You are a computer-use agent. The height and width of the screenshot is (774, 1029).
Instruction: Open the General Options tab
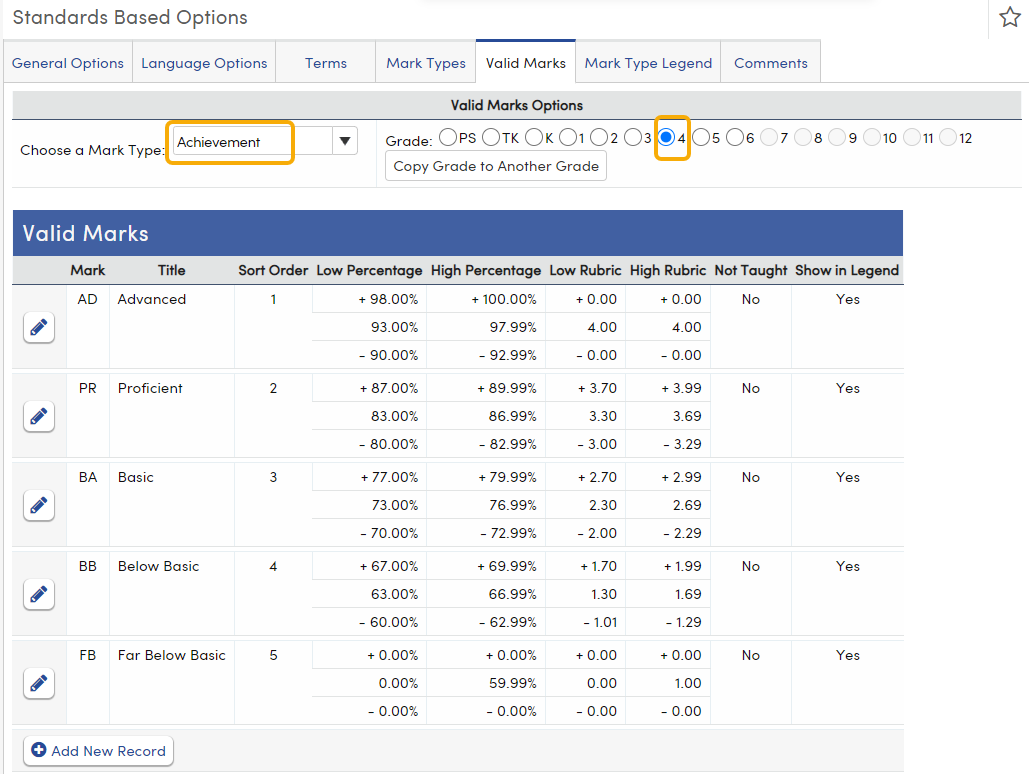[68, 63]
